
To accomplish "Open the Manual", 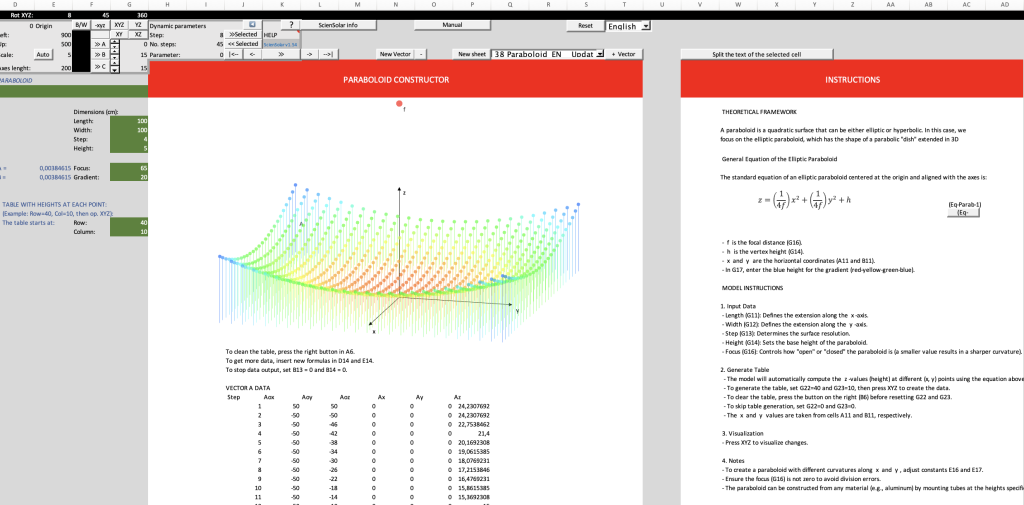I will 453,25.
